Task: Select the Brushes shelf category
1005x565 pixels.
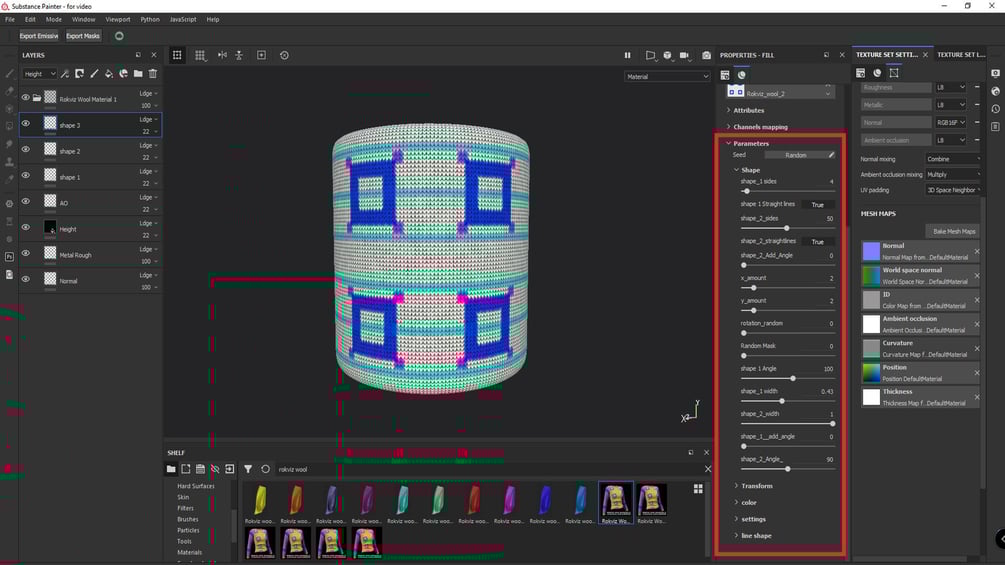Action: [188, 520]
